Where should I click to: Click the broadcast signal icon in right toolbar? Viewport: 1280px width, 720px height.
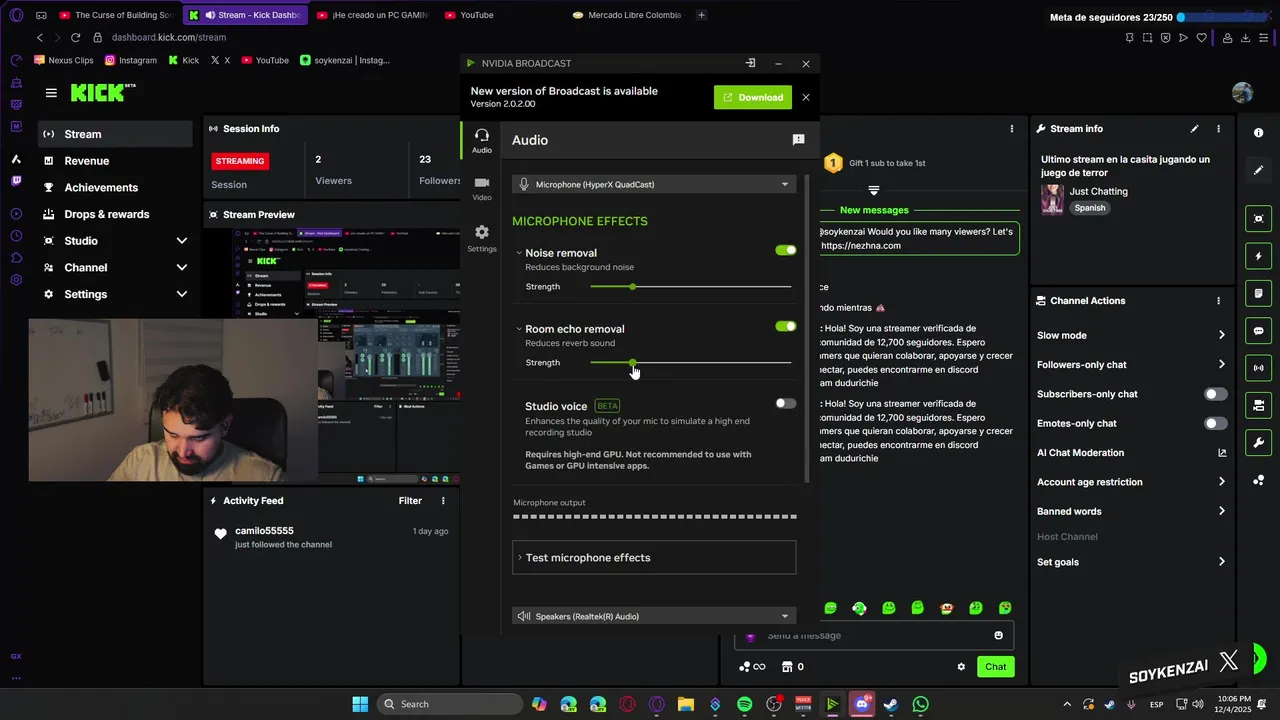[1258, 368]
